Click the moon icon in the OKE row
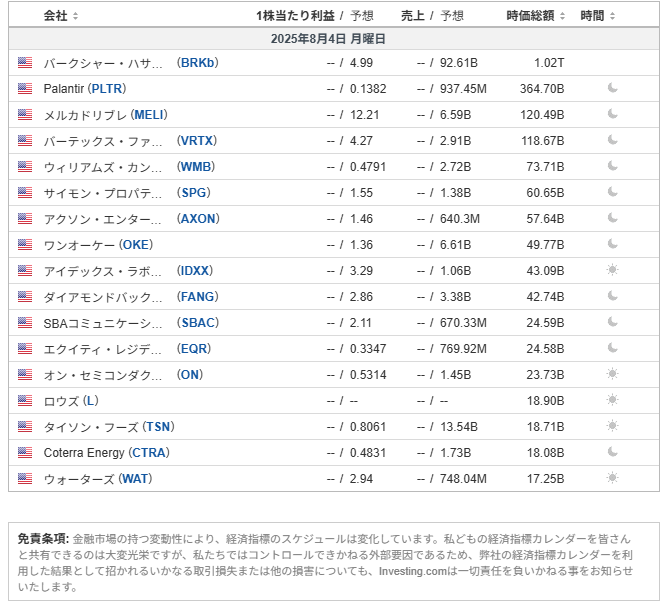665x605 pixels. pos(612,244)
